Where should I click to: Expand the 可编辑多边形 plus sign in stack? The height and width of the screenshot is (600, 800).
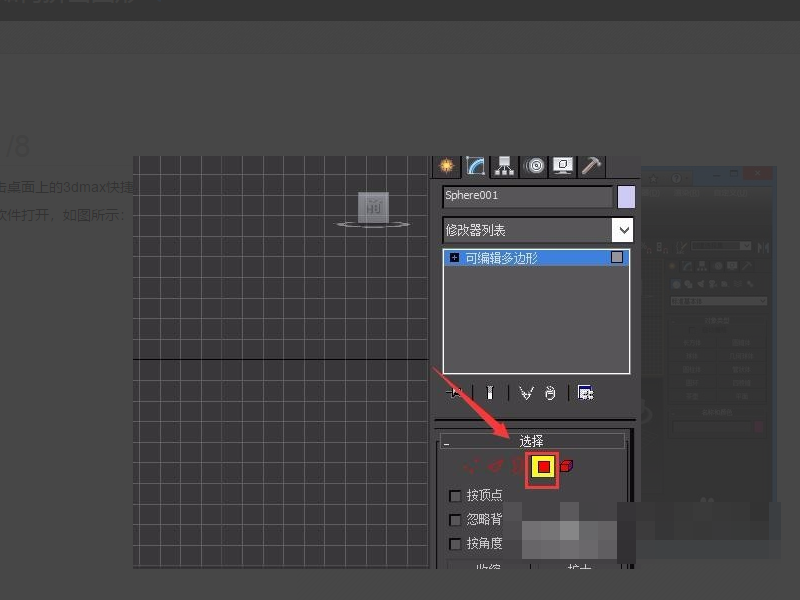(x=454, y=258)
